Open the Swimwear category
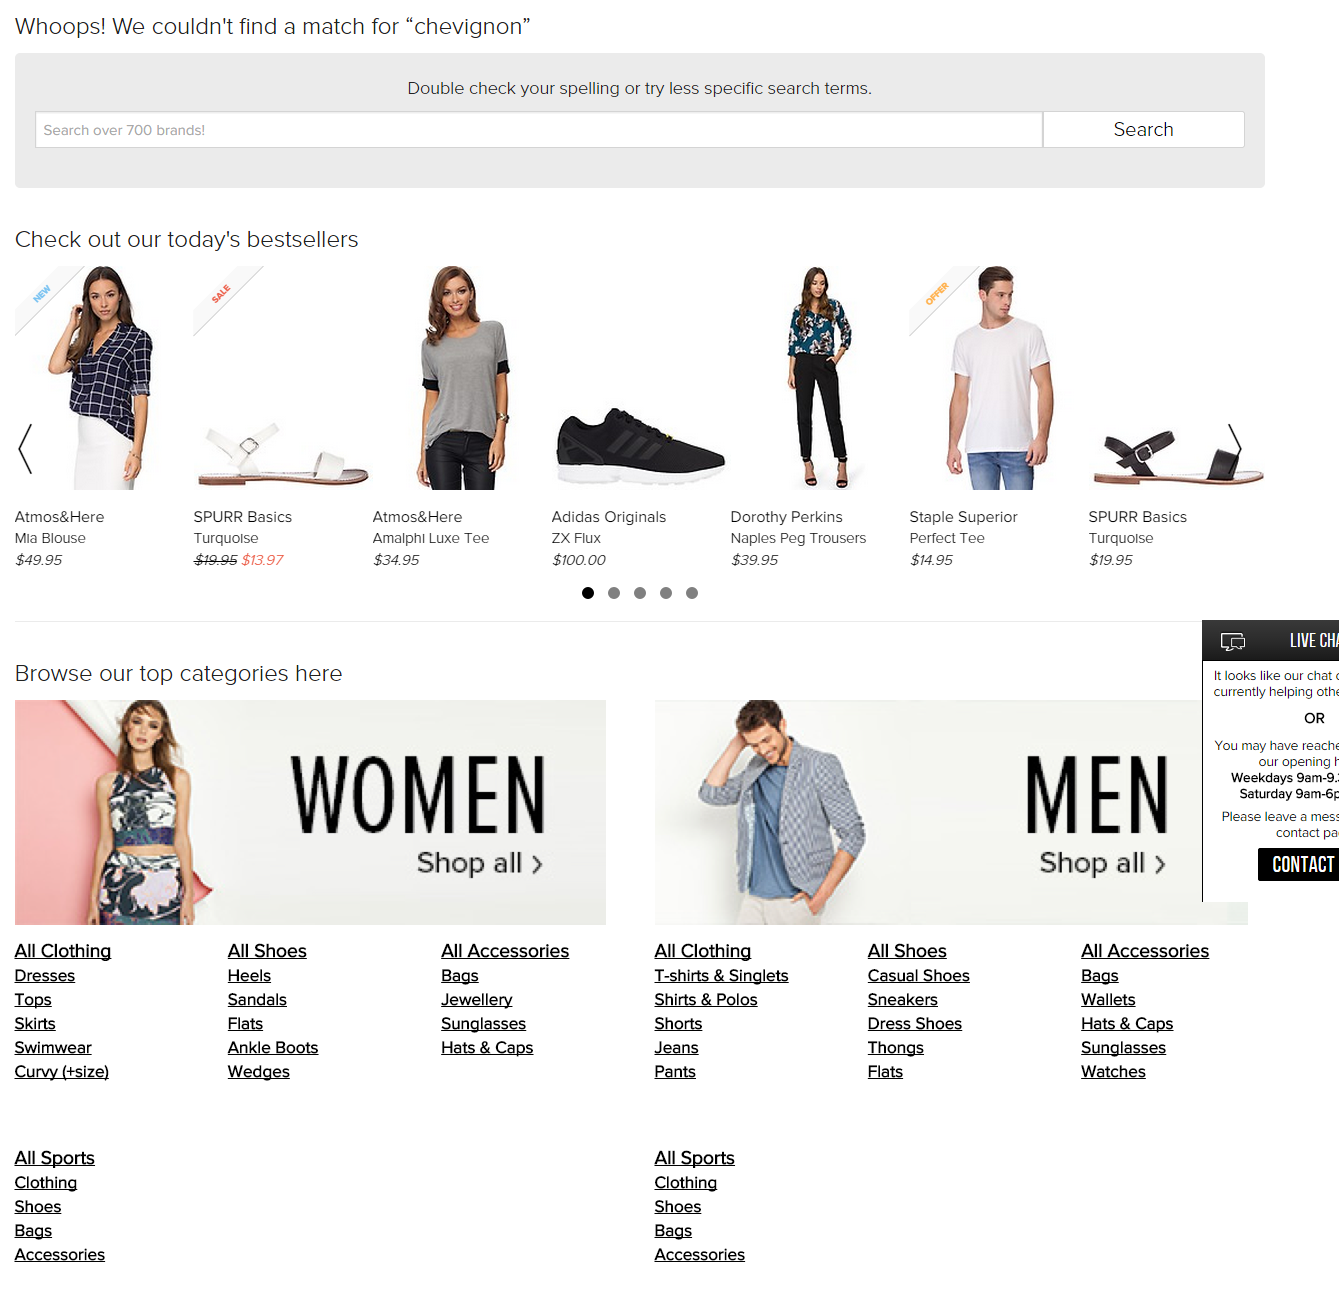Screen dimensions: 1339x1297 pos(53,1048)
